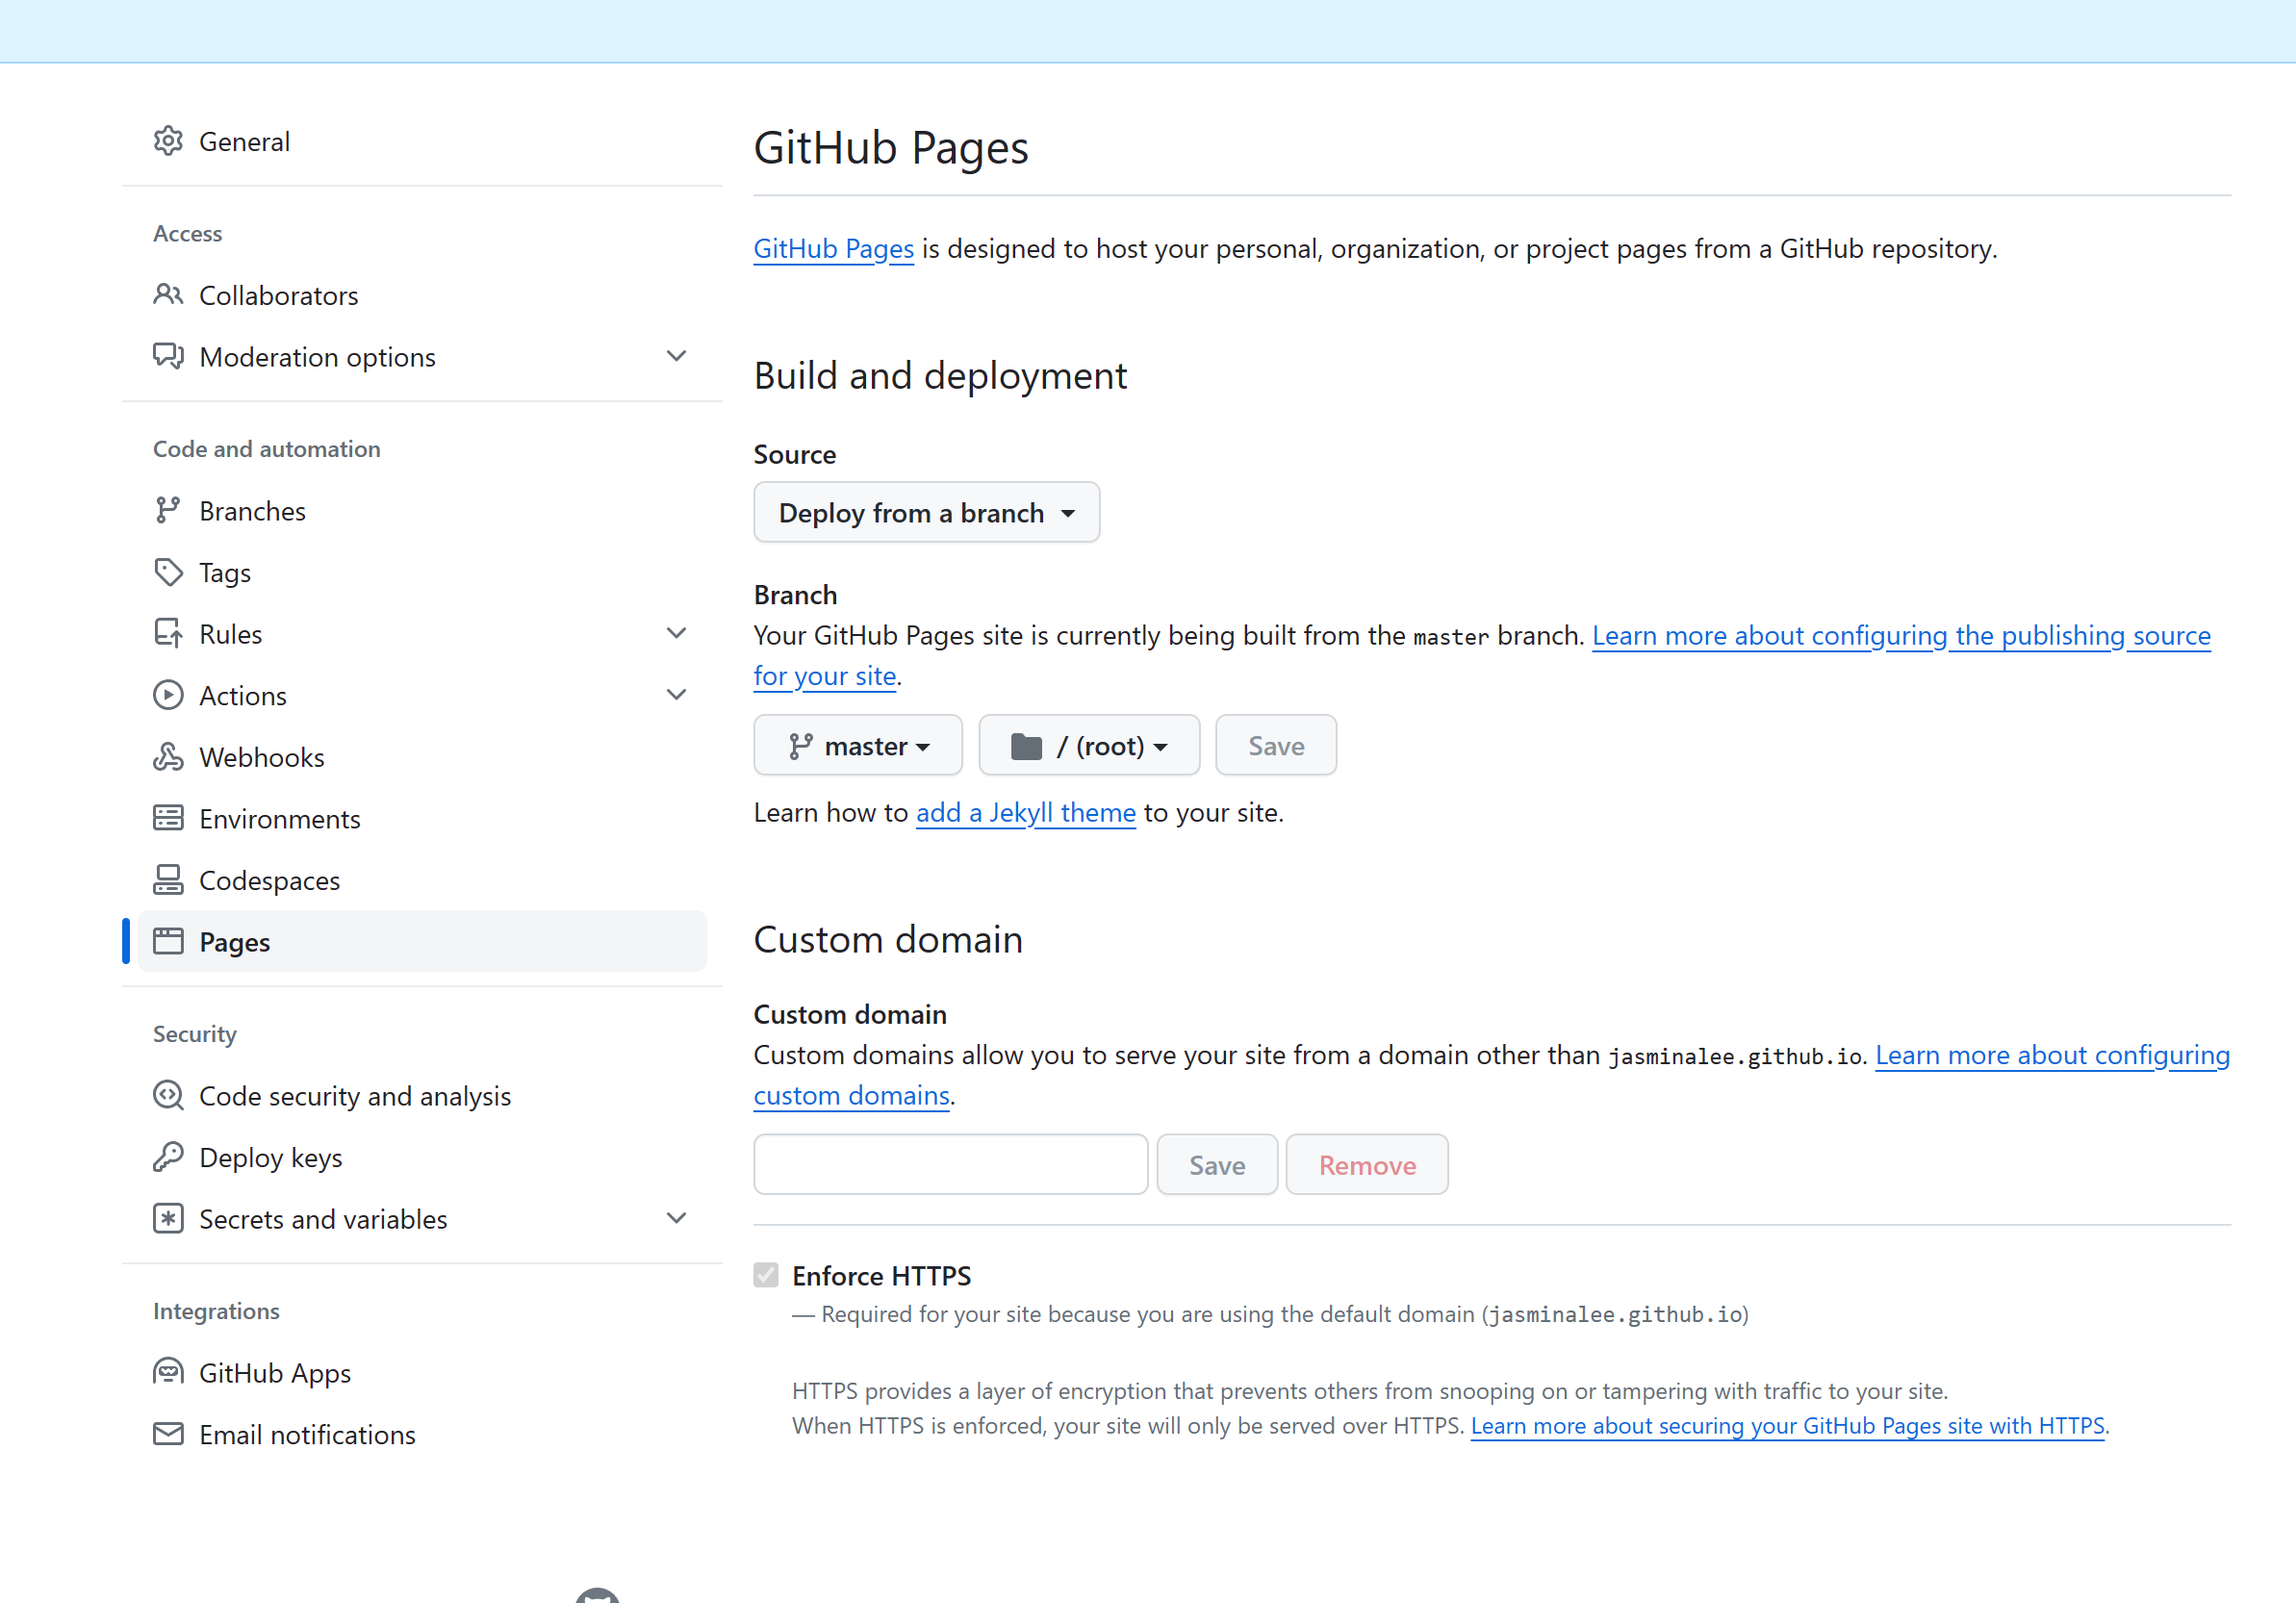Open Webhooks settings

(x=422, y=757)
